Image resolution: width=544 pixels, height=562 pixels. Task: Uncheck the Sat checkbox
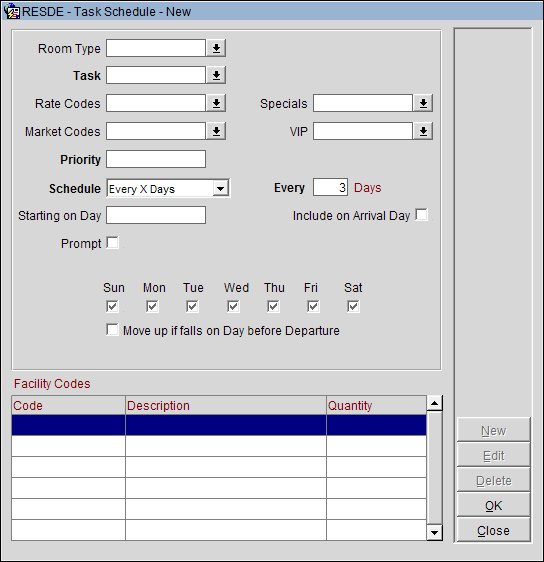pyautogui.click(x=353, y=306)
